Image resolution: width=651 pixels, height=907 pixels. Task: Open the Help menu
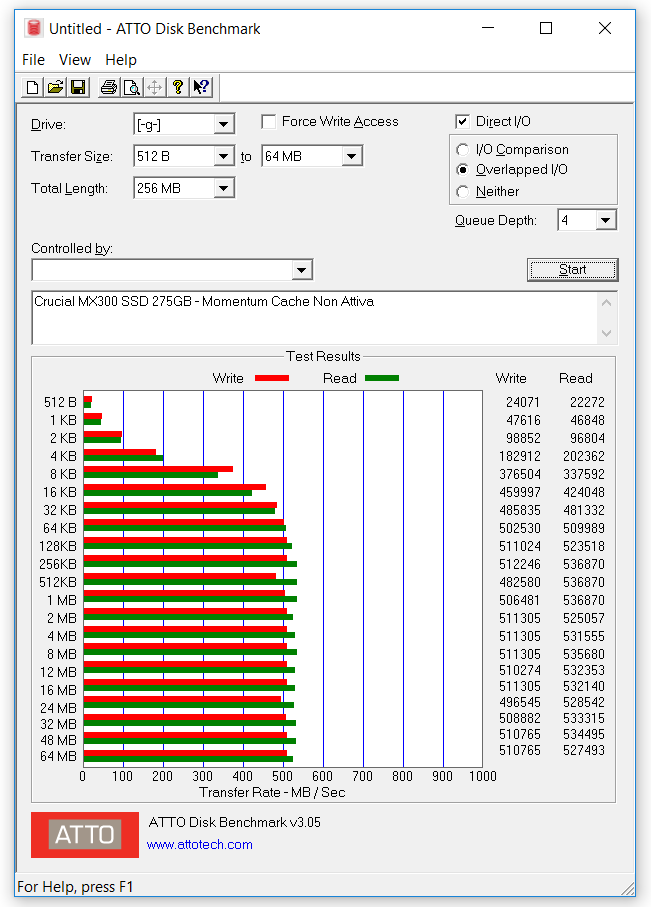[121, 60]
